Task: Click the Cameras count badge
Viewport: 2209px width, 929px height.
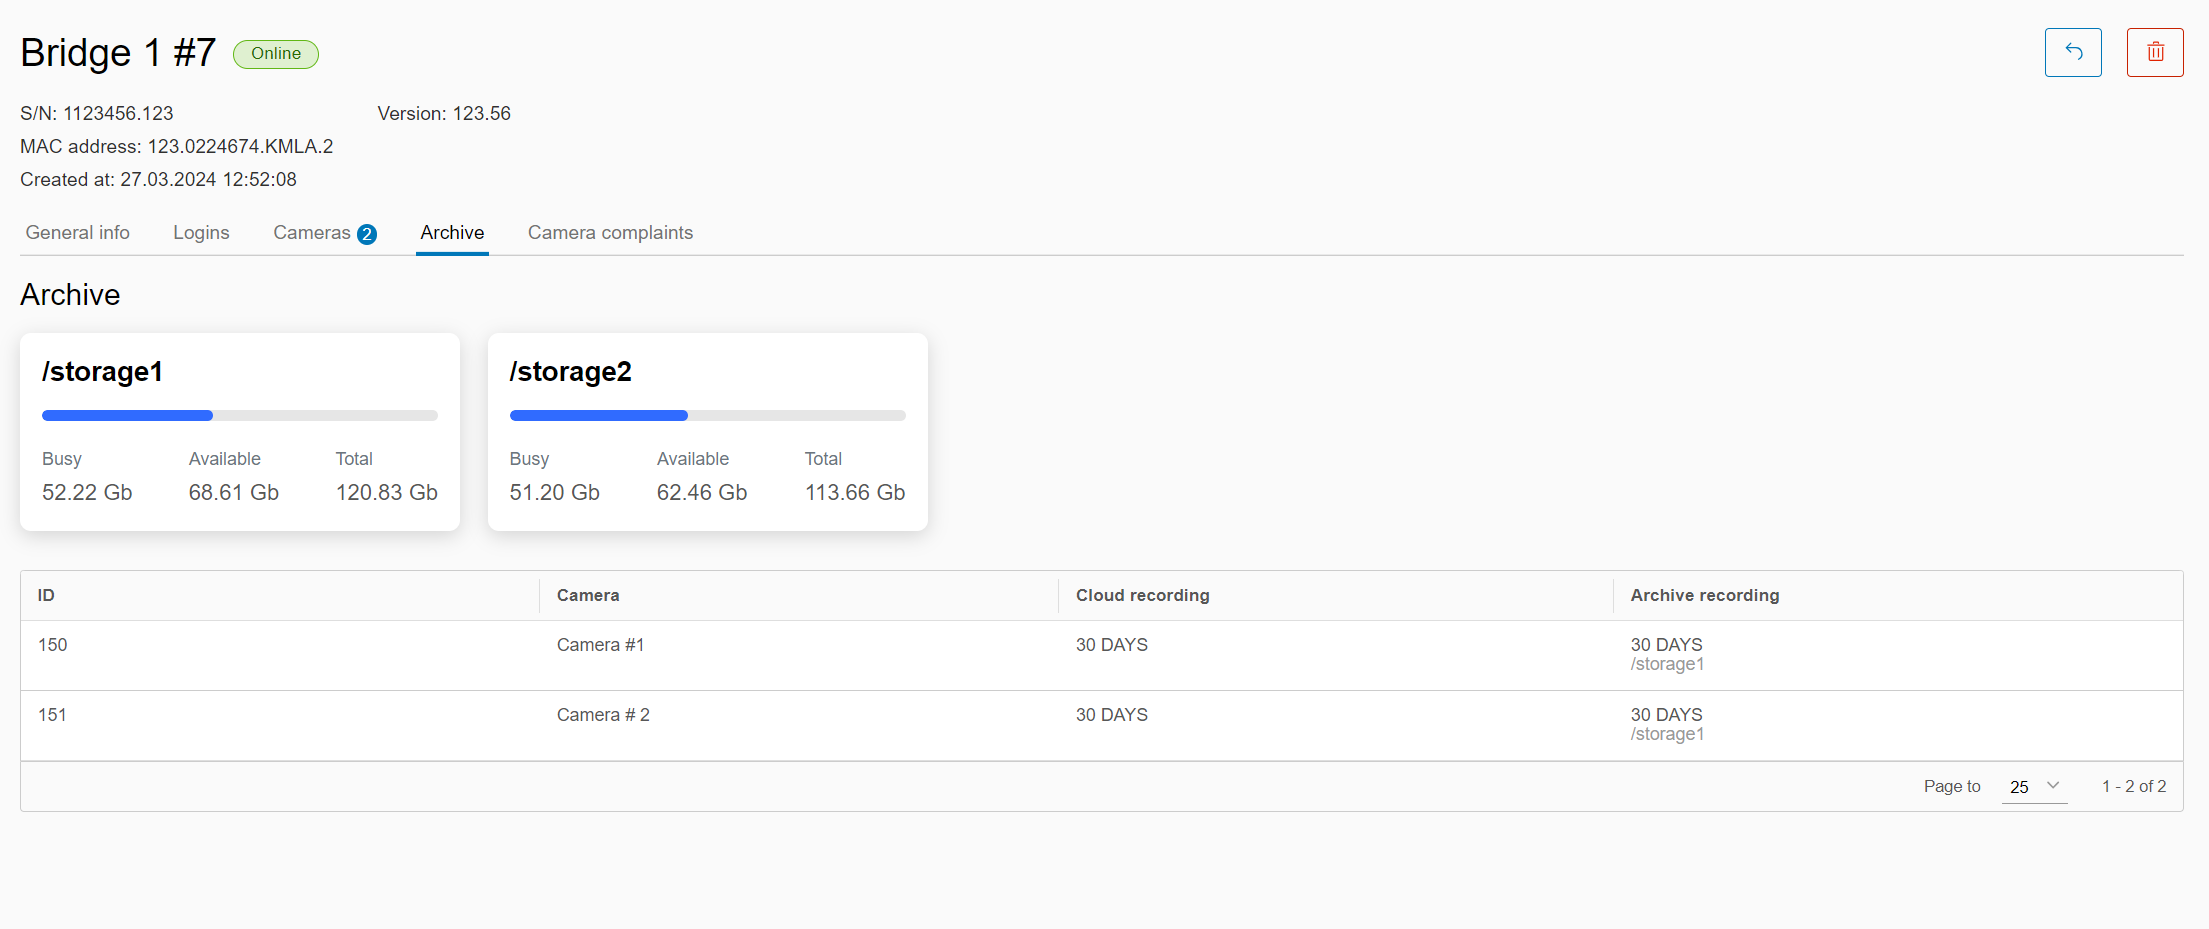Action: point(367,234)
